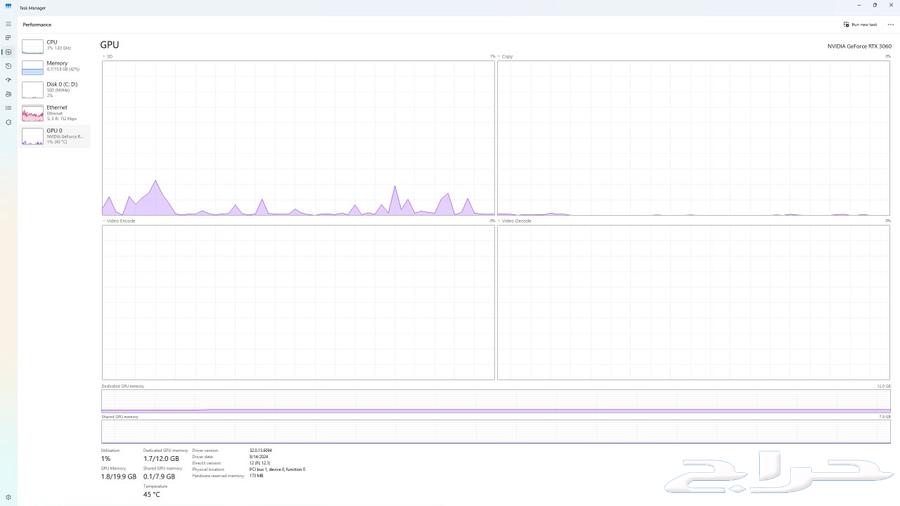Open the Details page icon

pyautogui.click(x=8, y=108)
